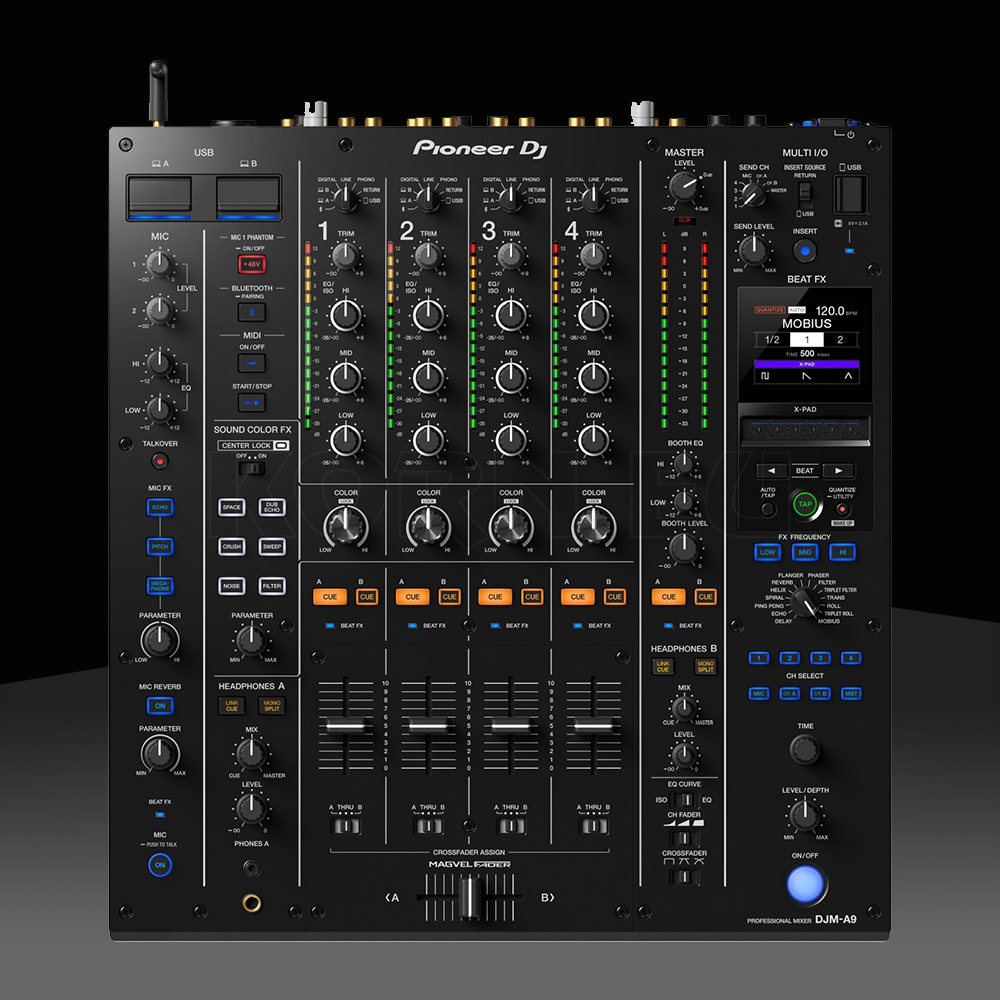The height and width of the screenshot is (1000, 1000).
Task: Select the ECHO mic FX
Action: [x=159, y=507]
